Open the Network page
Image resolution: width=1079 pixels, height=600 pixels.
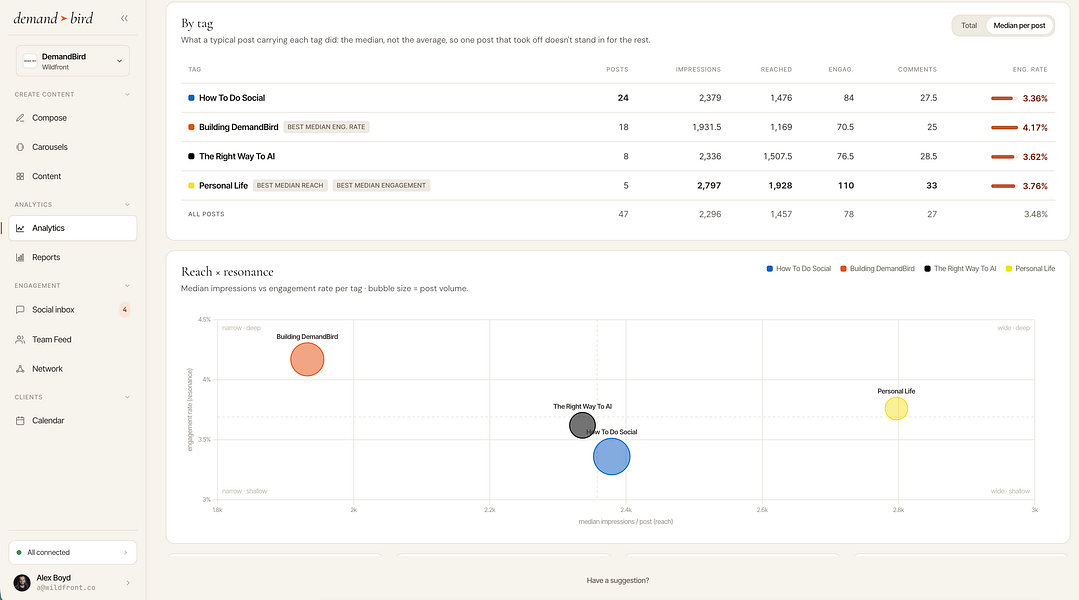click(73, 369)
